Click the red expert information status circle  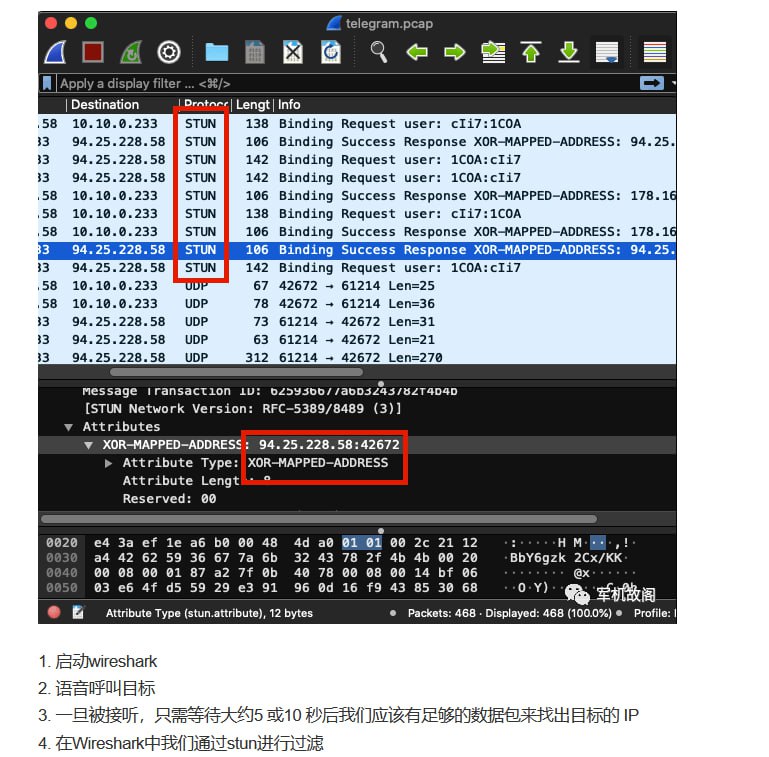[54, 612]
